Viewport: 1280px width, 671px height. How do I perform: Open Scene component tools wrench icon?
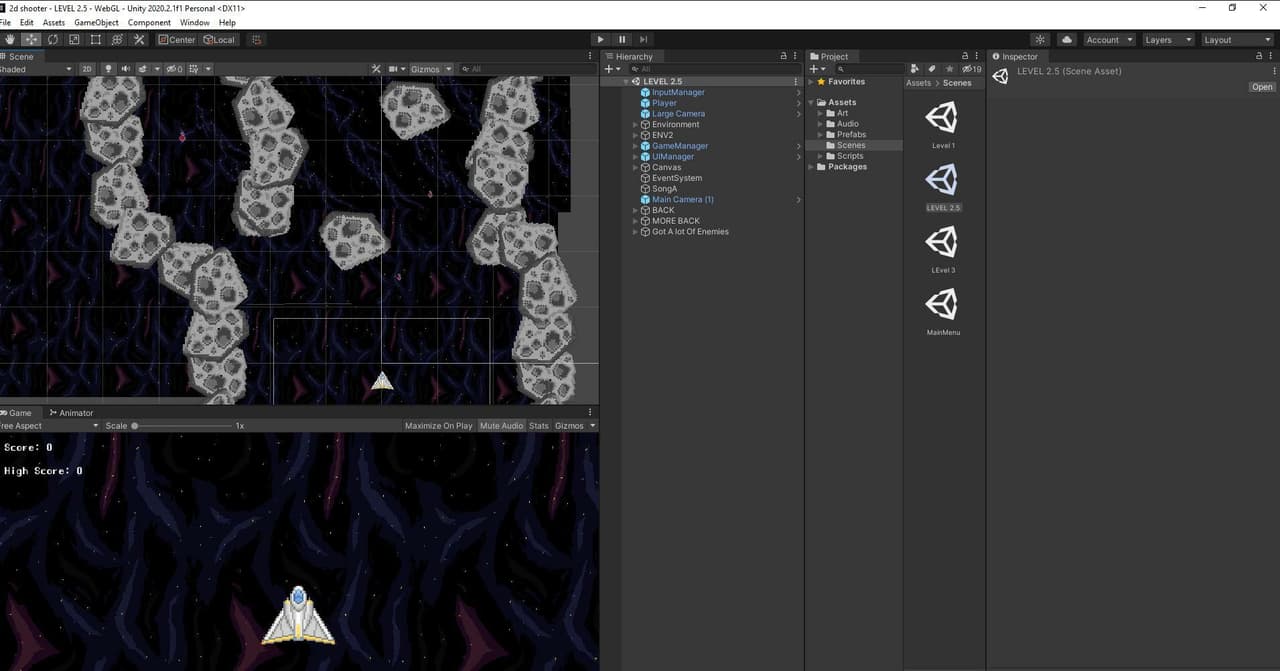[376, 69]
